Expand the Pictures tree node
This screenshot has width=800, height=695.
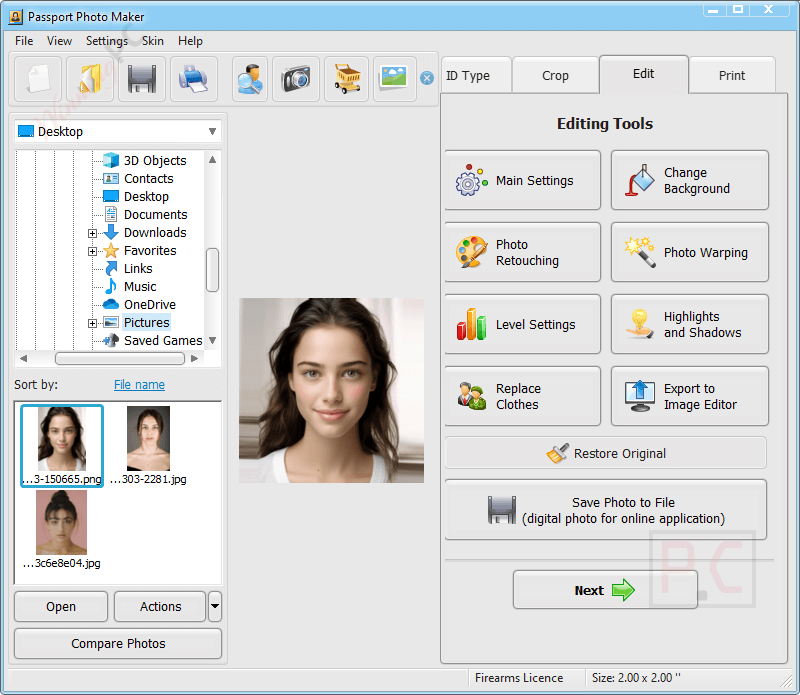[92, 323]
